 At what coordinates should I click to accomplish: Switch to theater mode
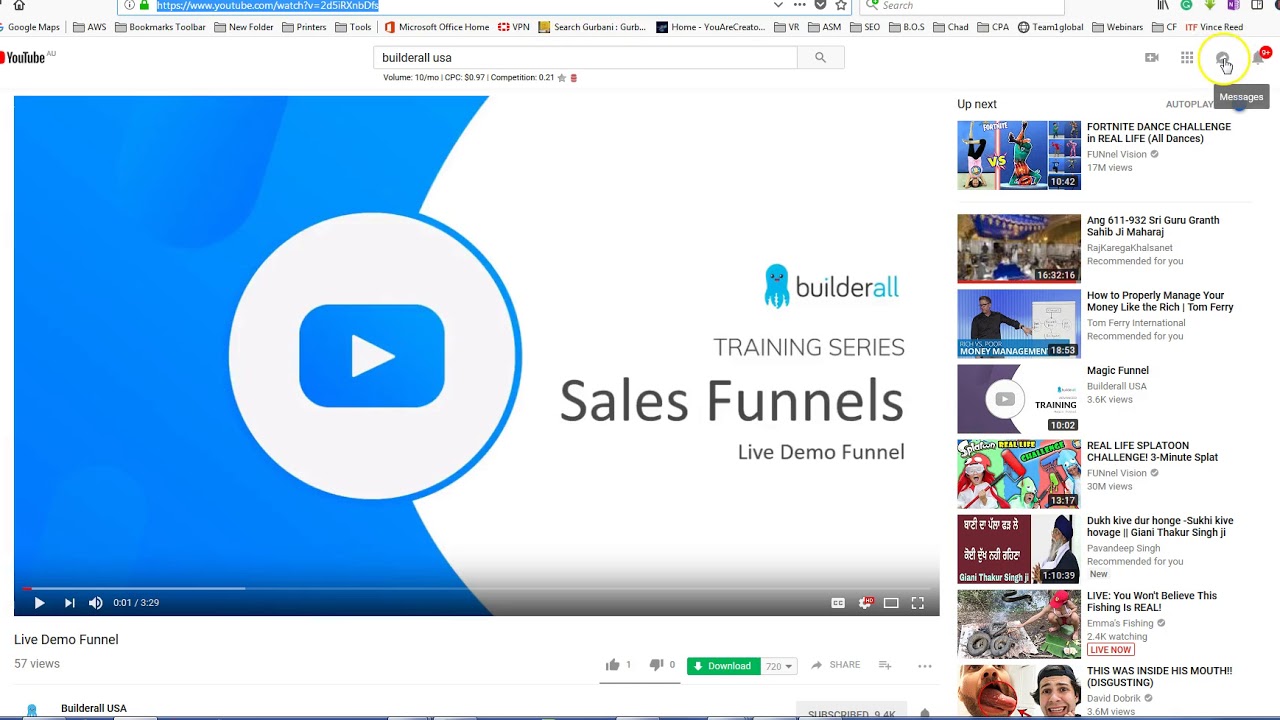891,603
